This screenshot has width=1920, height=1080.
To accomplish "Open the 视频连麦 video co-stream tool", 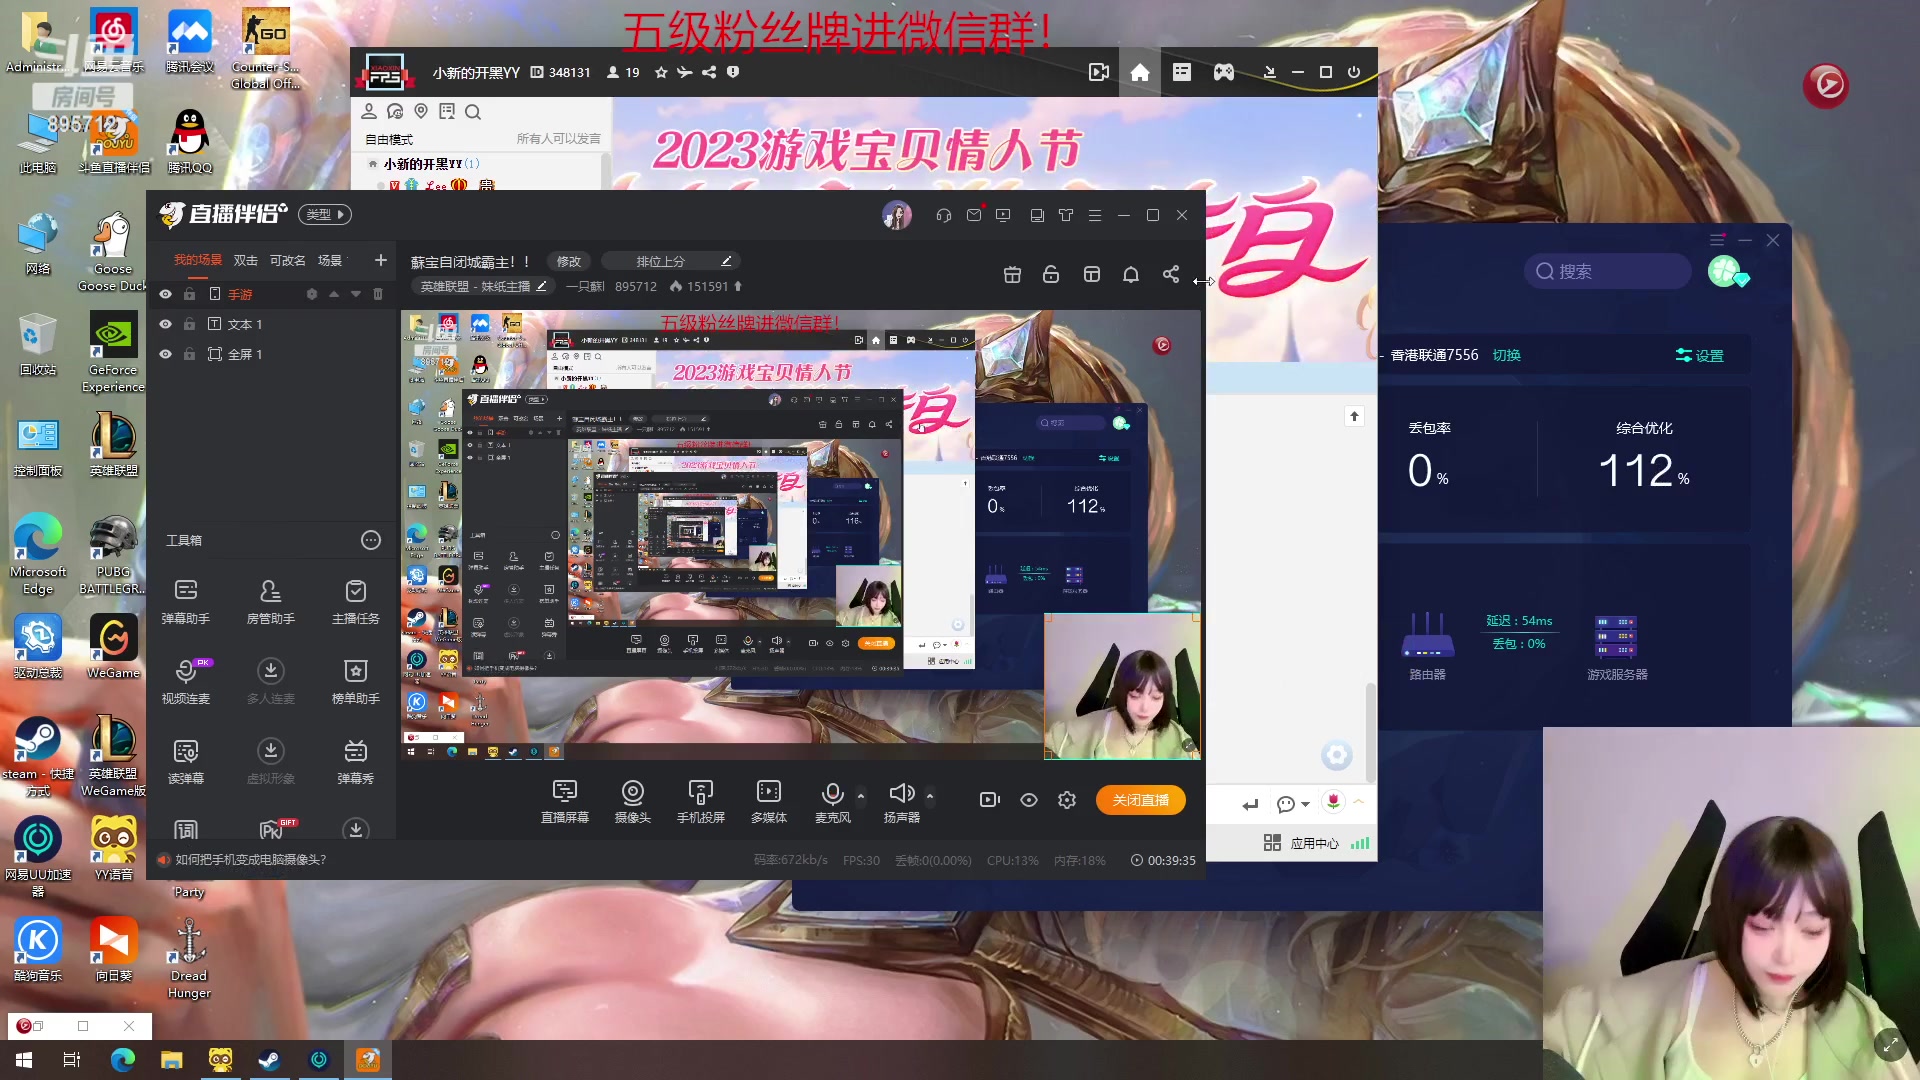I will (x=185, y=681).
